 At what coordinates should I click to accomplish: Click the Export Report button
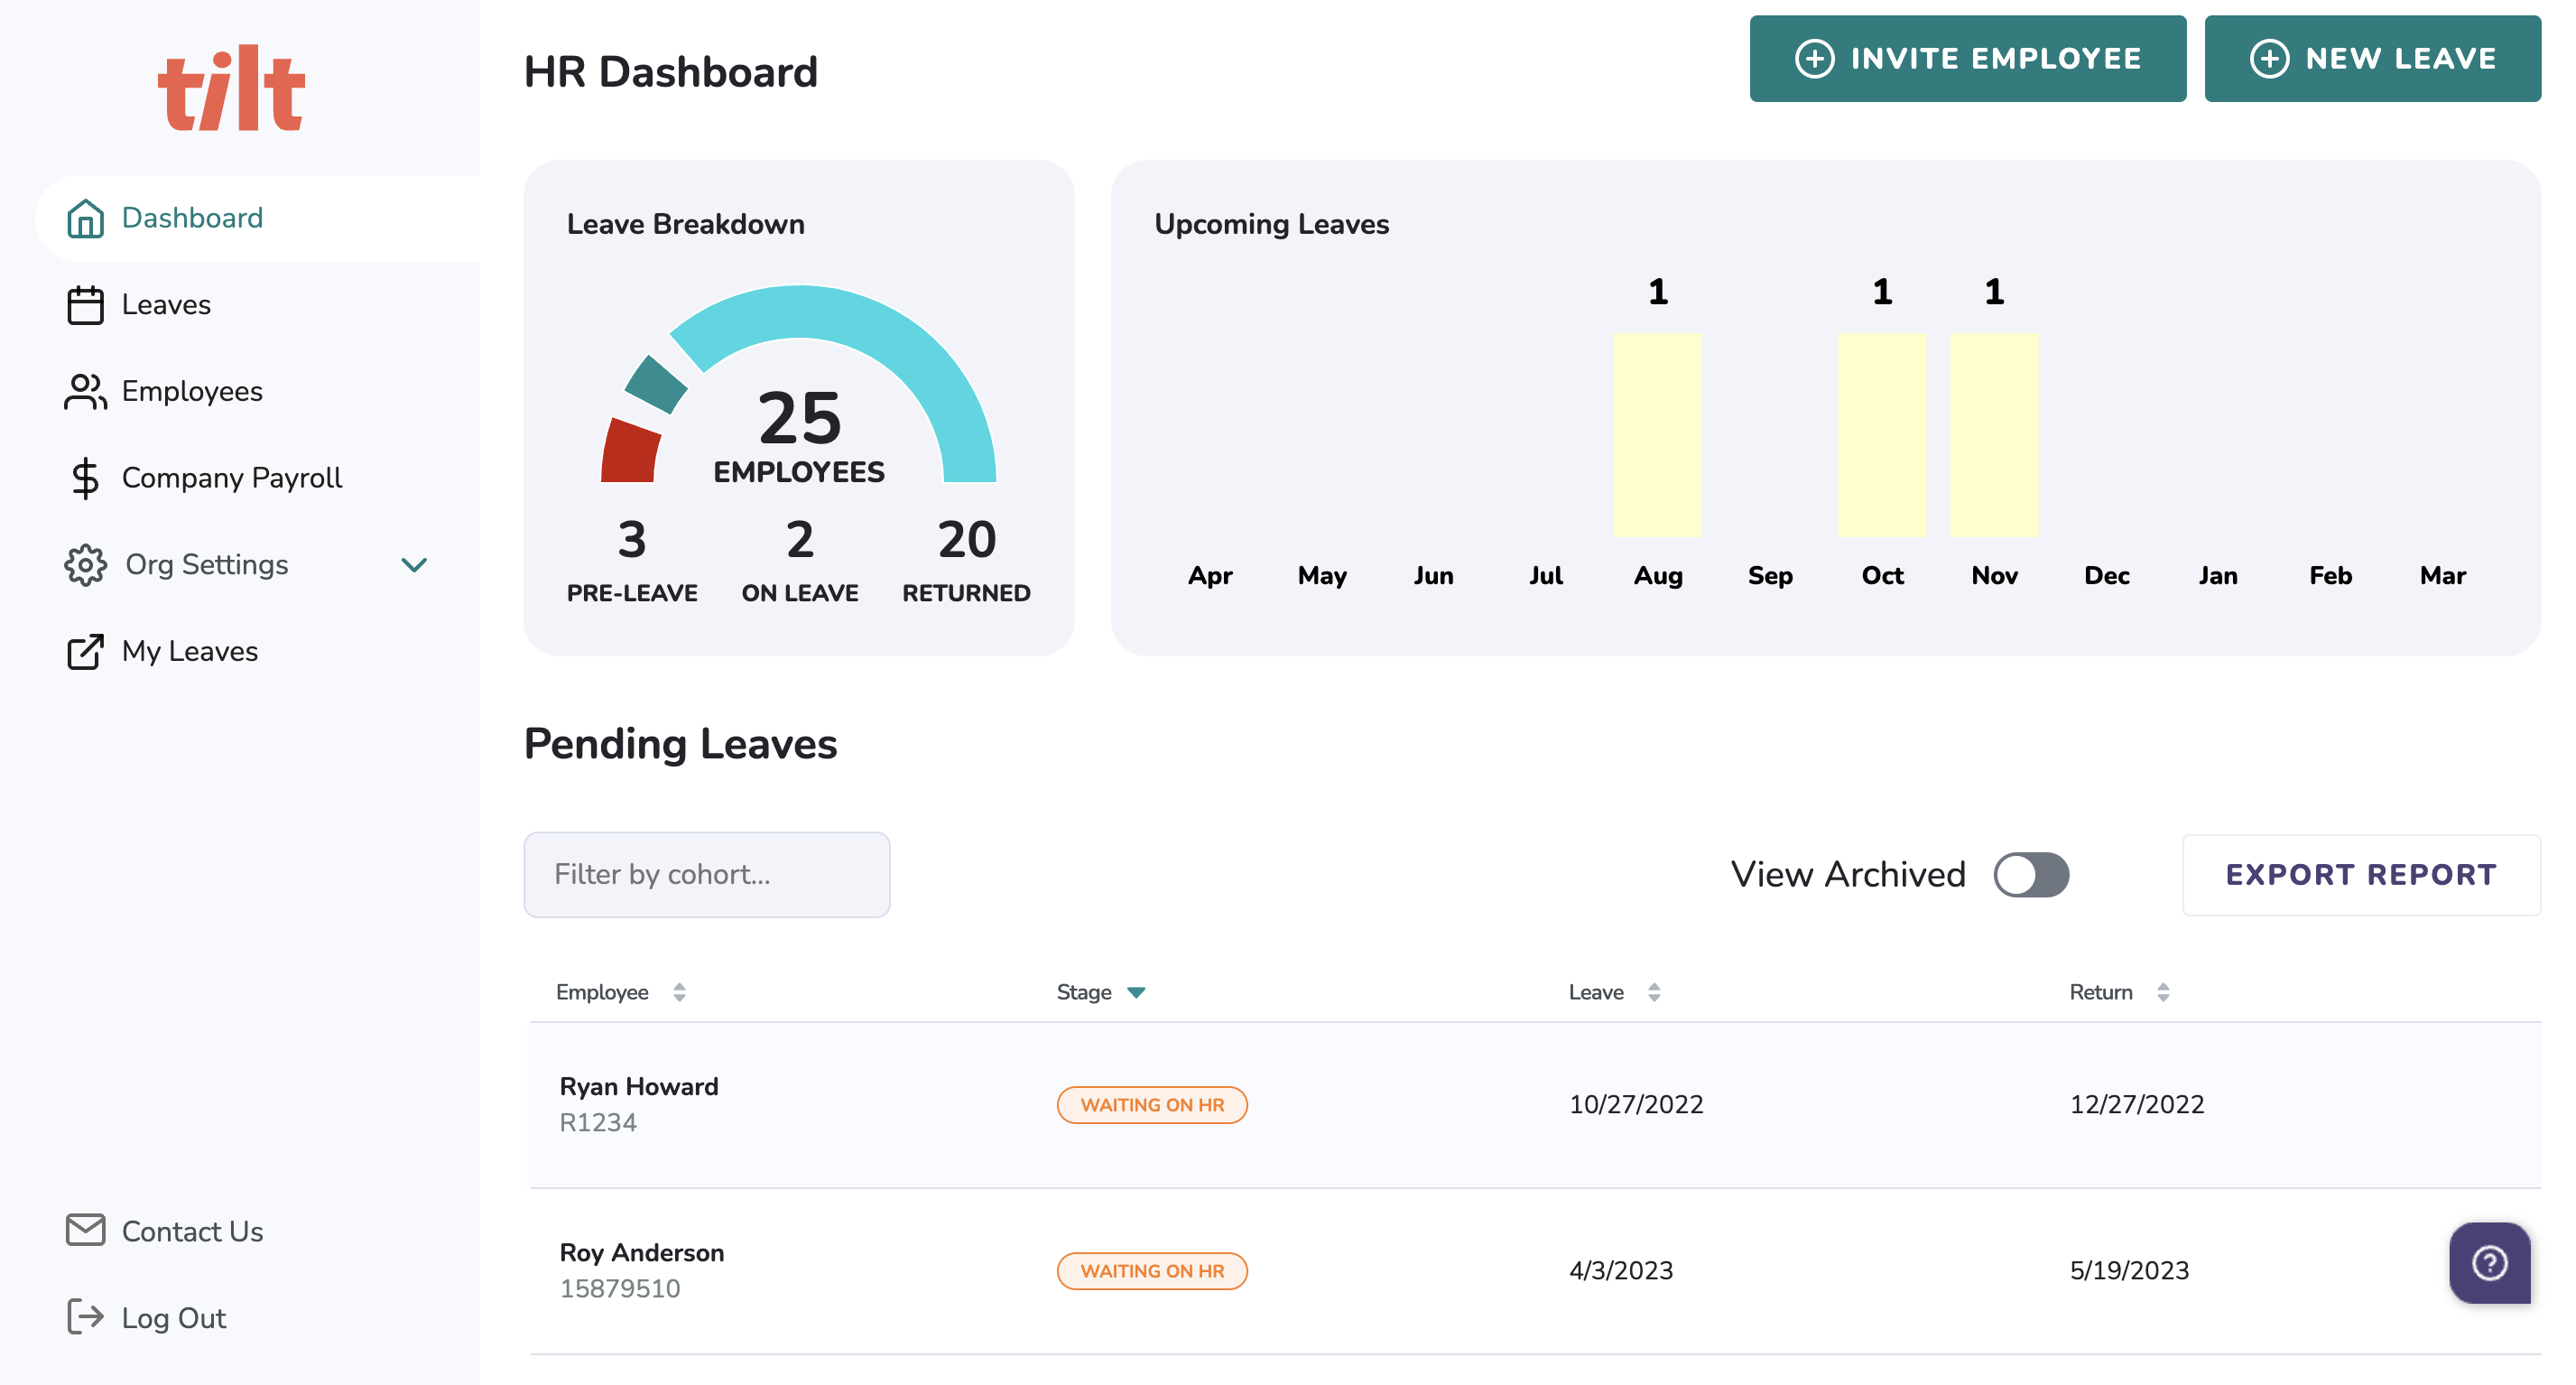2360,875
